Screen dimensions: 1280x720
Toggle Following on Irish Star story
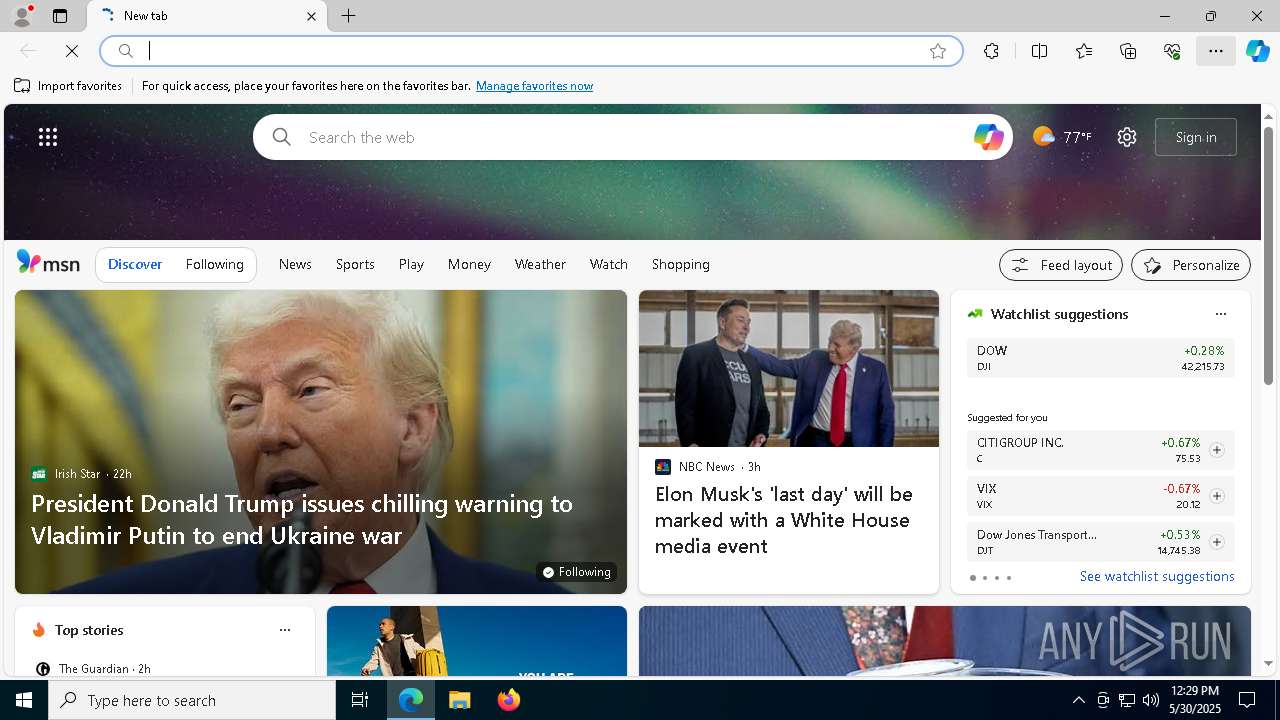pyautogui.click(x=576, y=572)
